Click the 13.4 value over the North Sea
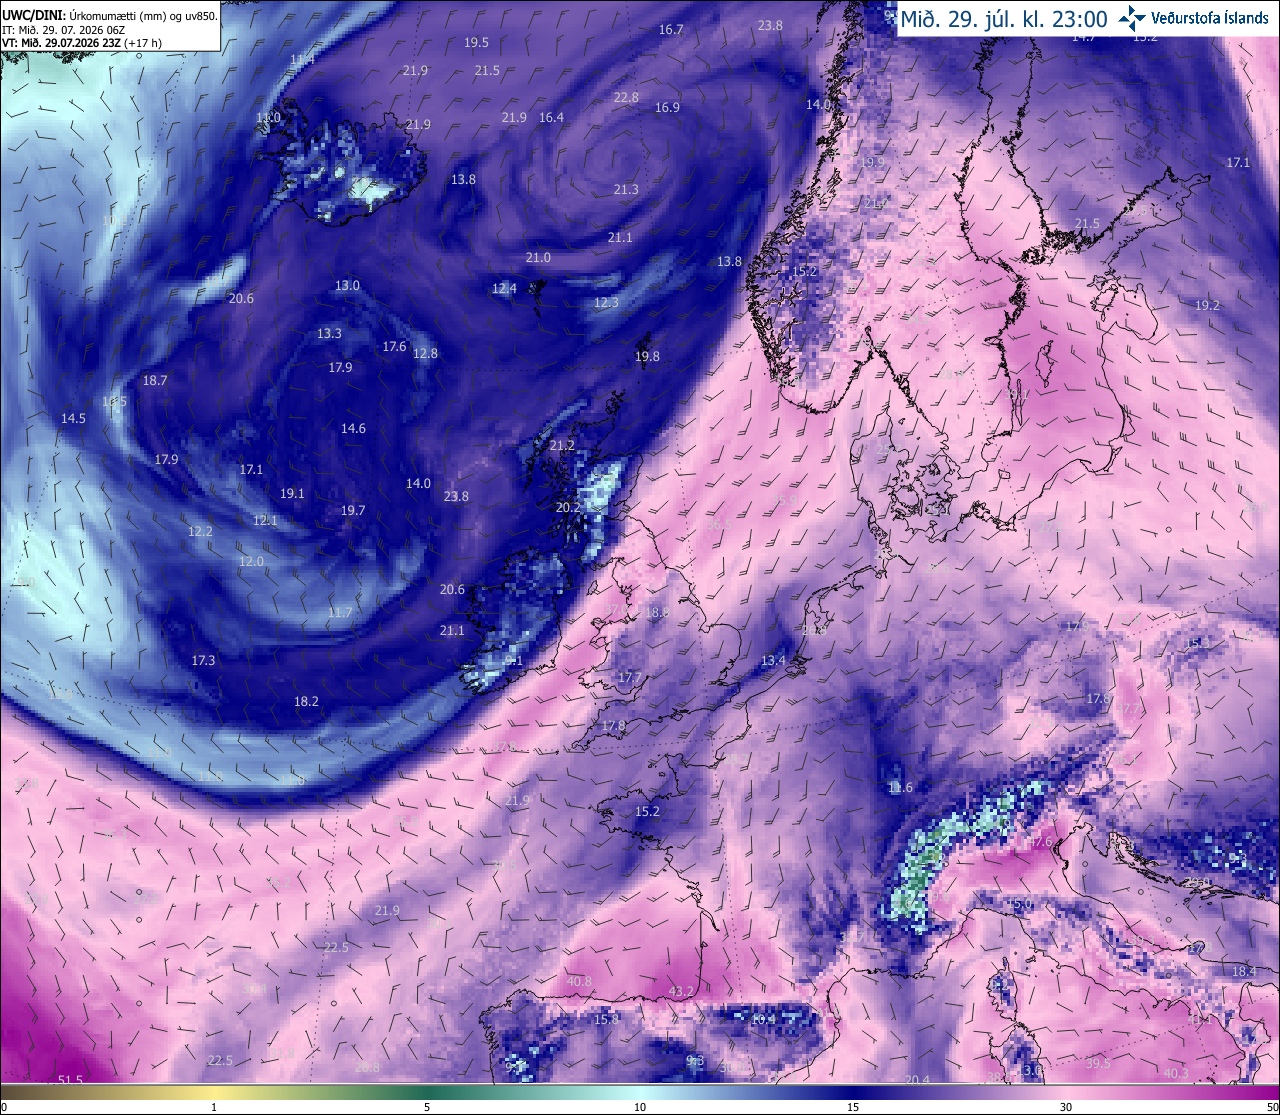Image resolution: width=1280 pixels, height=1115 pixels. [773, 661]
